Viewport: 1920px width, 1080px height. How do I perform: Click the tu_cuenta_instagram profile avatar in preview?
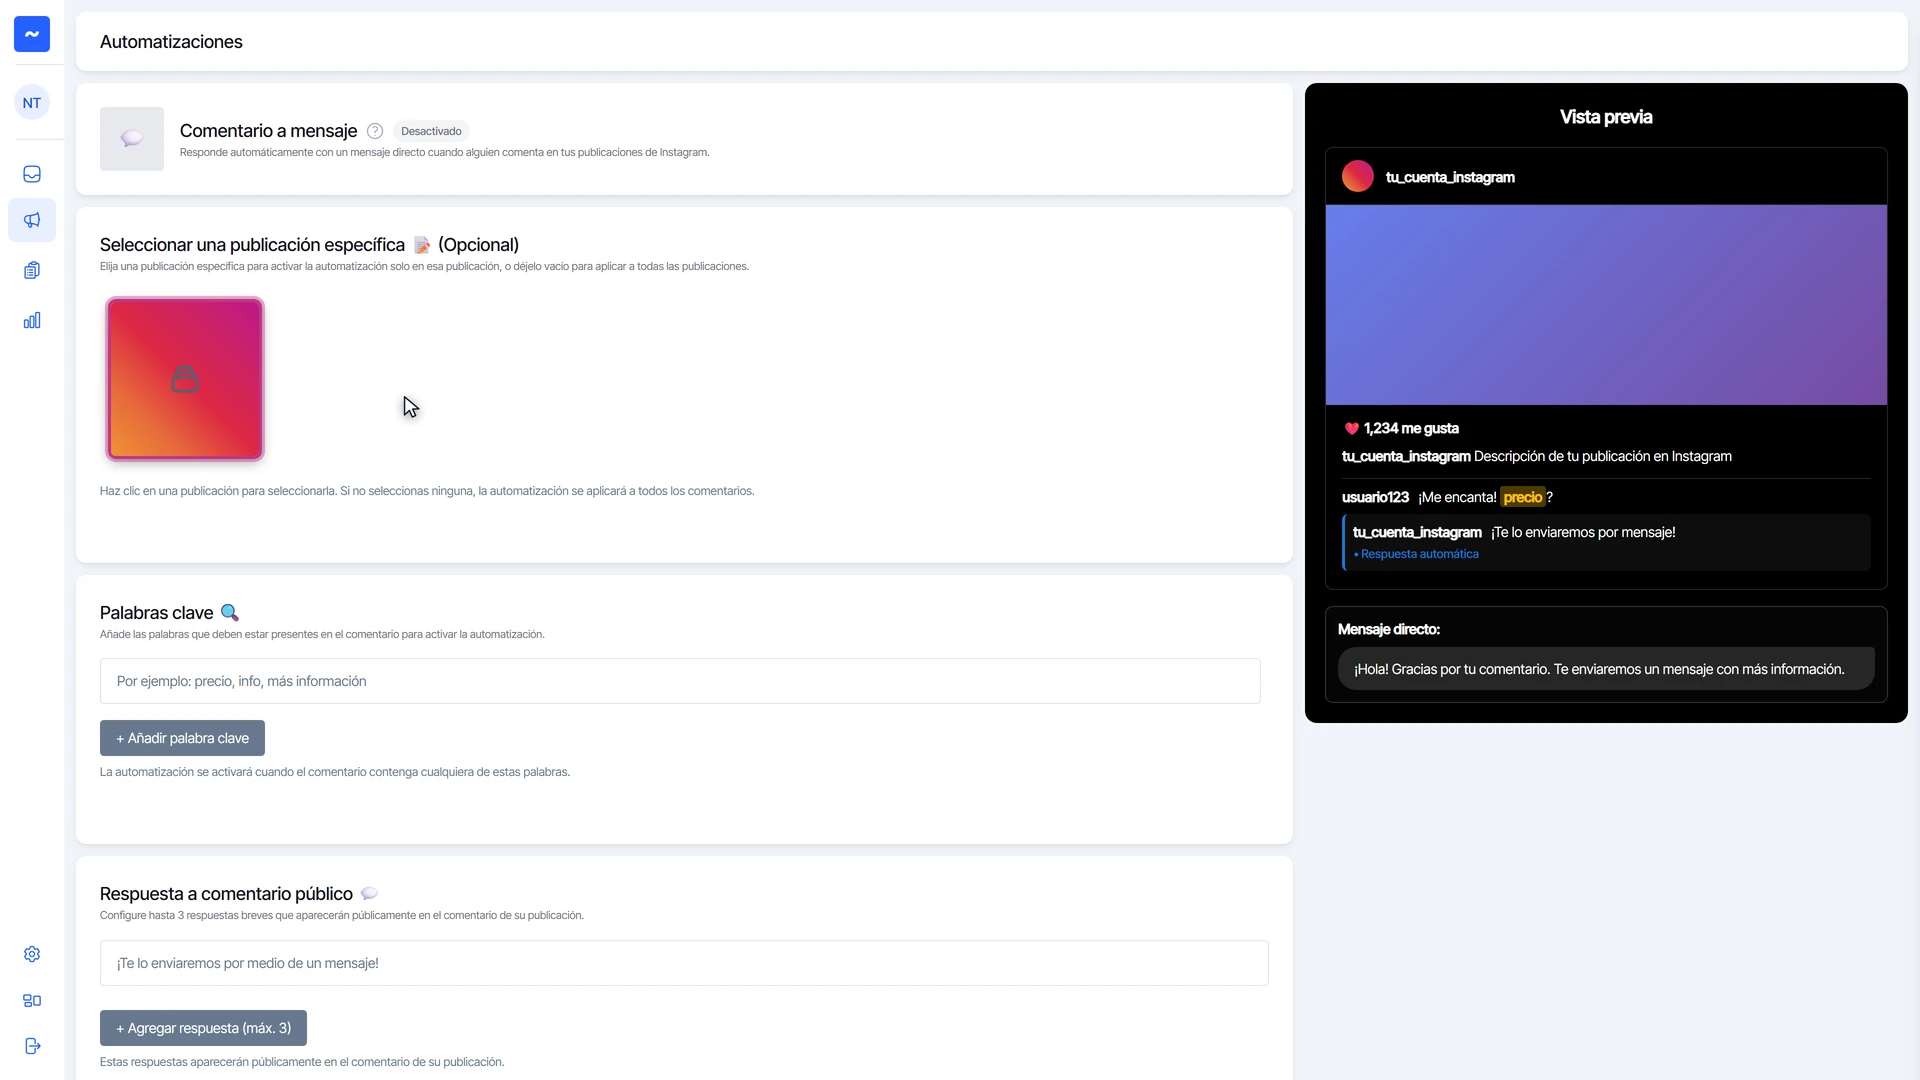(1358, 177)
